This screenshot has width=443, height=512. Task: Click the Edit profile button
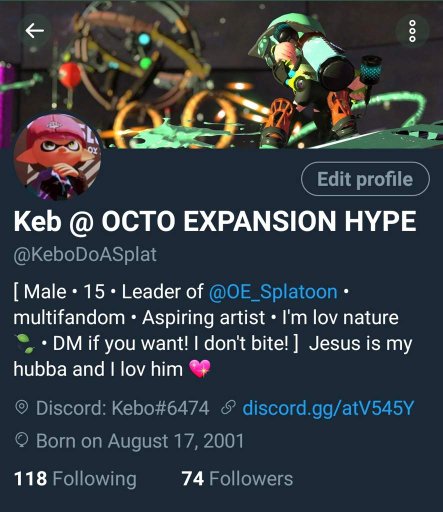point(365,179)
